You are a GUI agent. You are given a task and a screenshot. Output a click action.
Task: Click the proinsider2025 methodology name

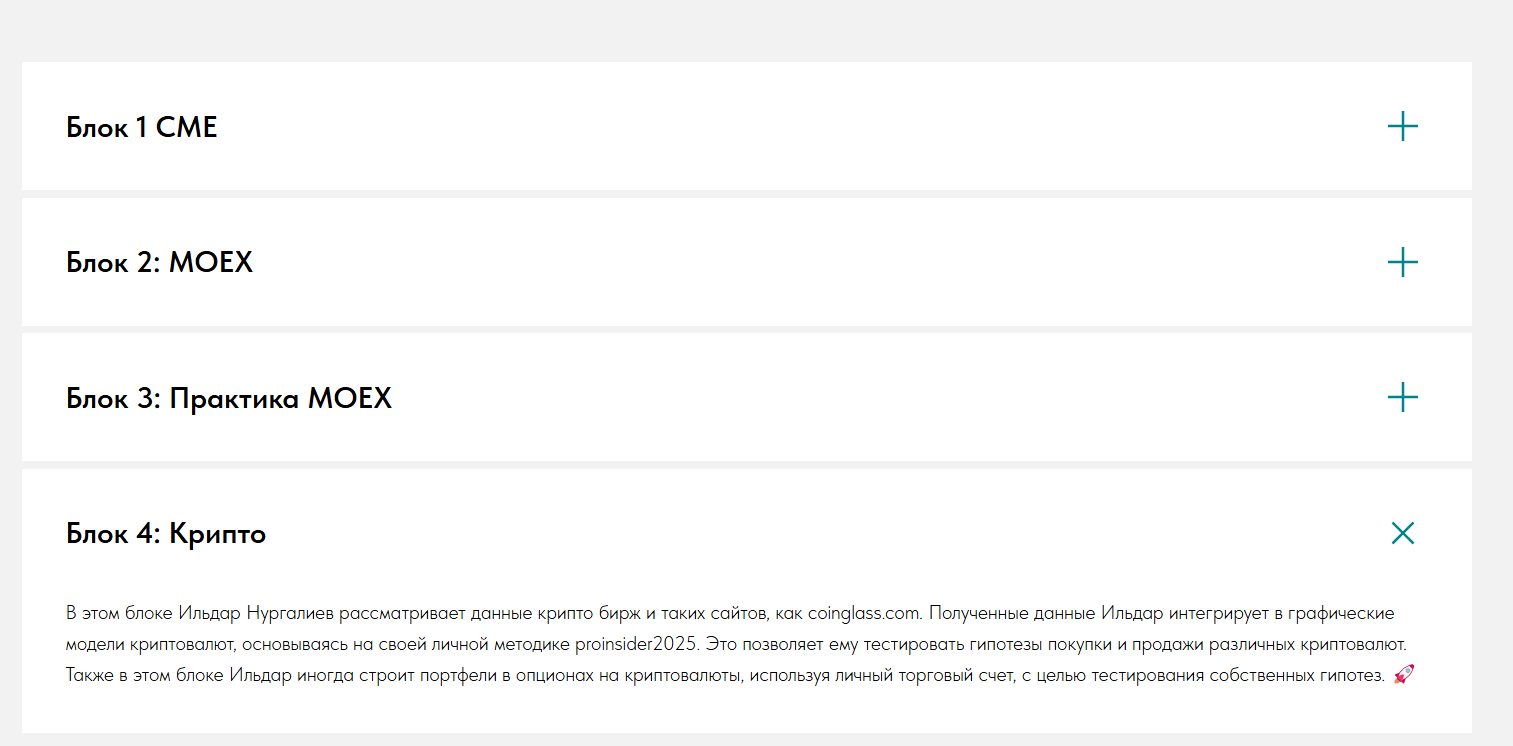[636, 644]
